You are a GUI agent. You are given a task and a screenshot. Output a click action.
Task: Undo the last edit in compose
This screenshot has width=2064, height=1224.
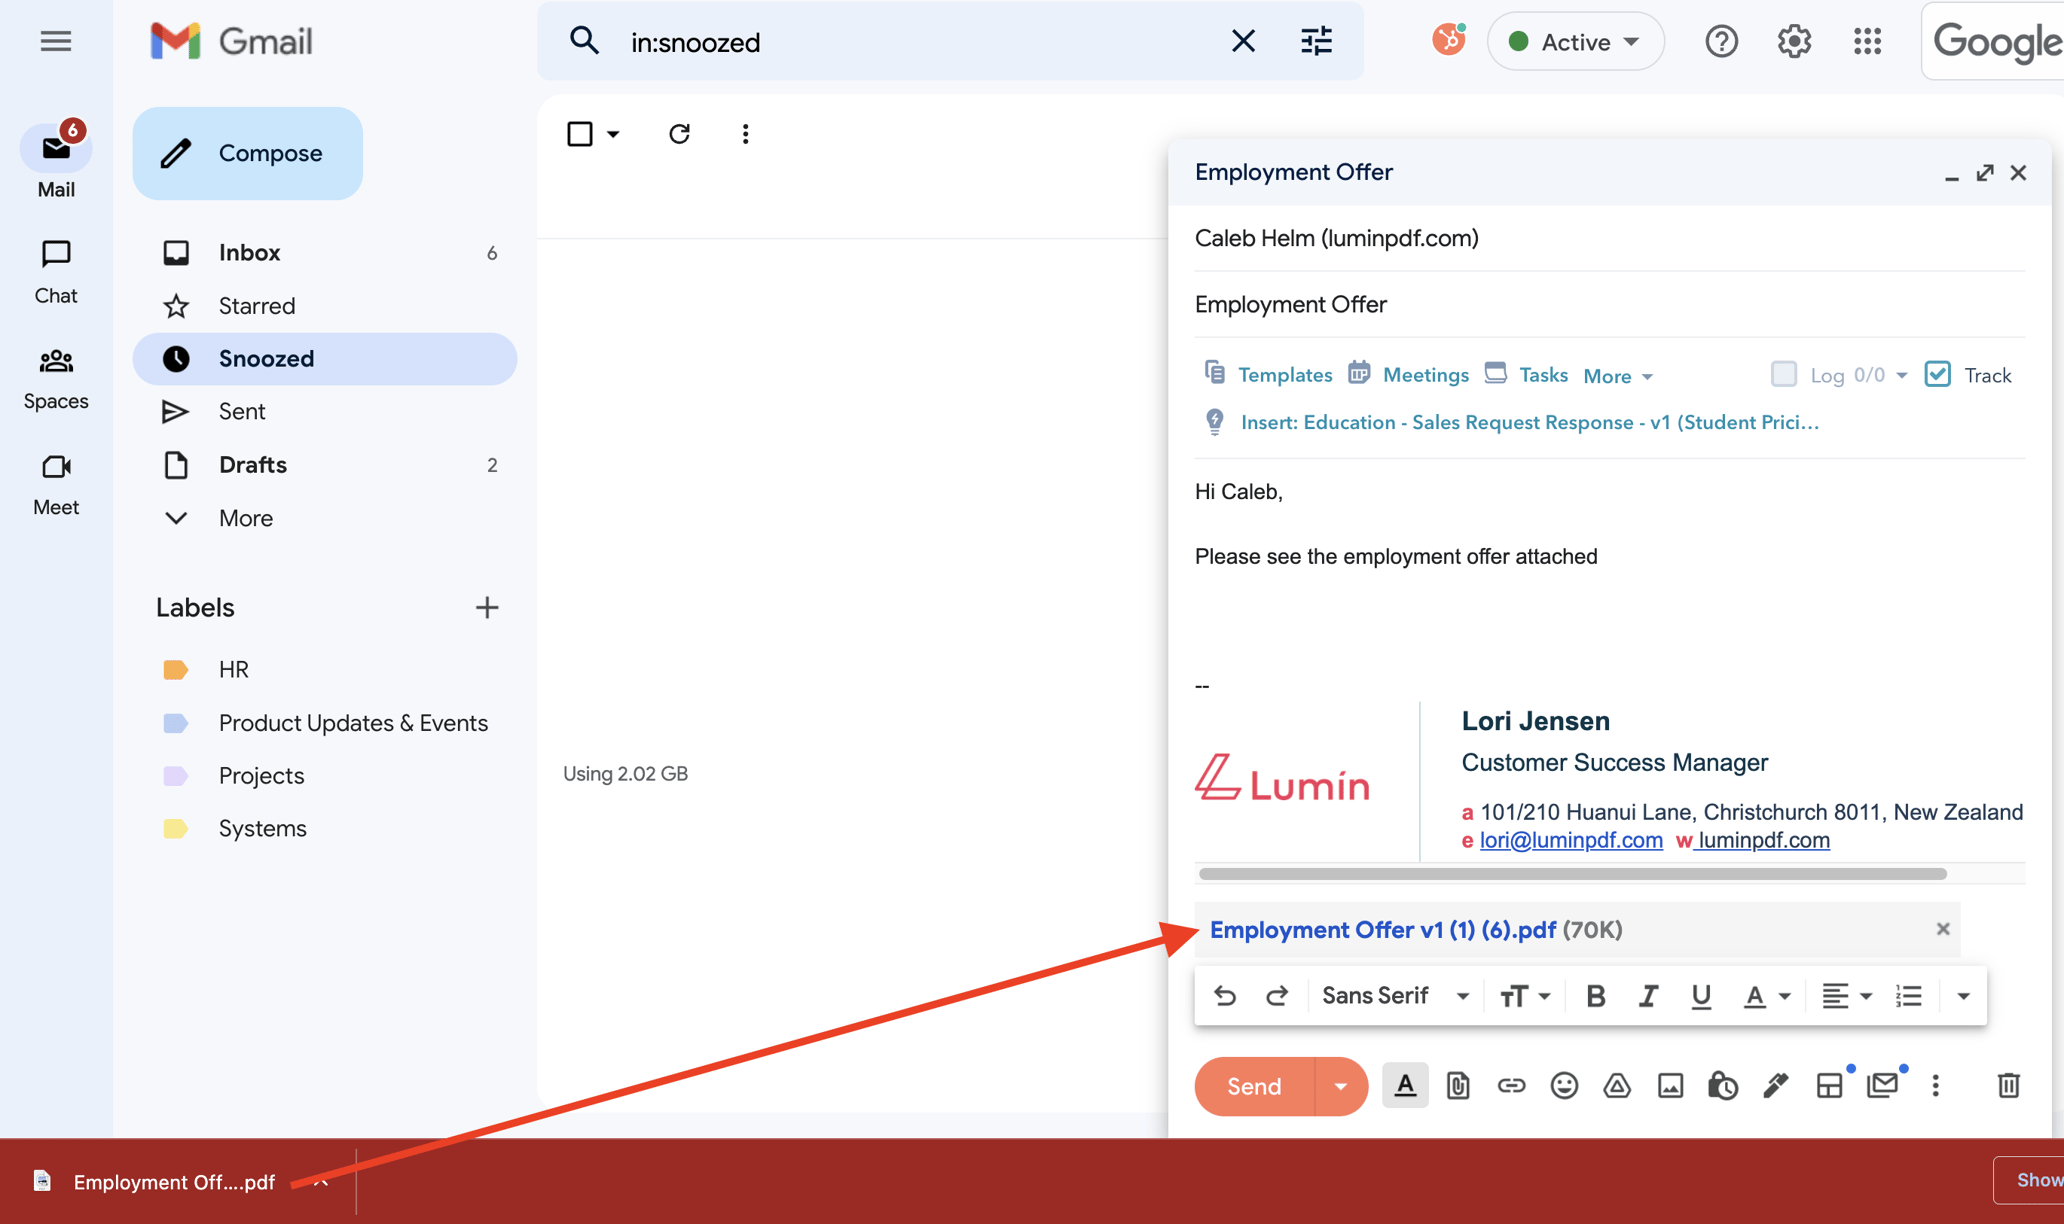click(x=1224, y=996)
